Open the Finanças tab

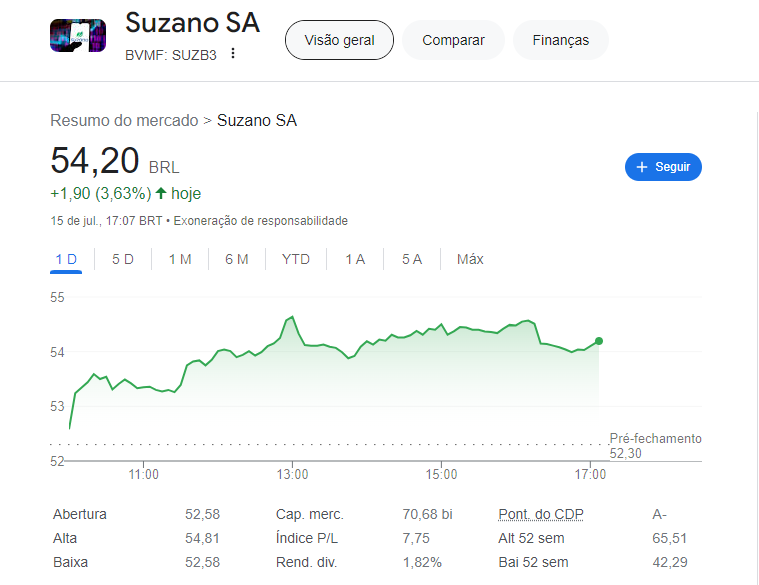[560, 40]
